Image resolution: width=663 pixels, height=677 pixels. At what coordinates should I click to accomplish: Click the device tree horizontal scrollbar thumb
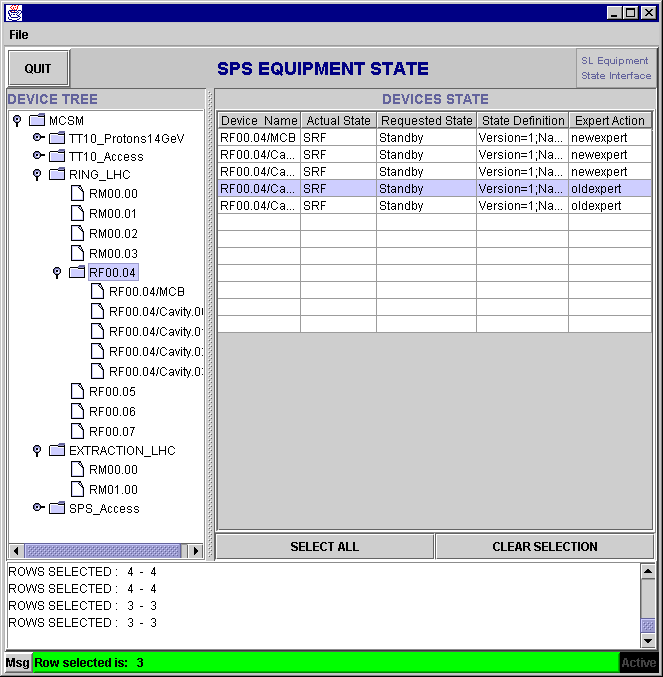pyautogui.click(x=103, y=551)
